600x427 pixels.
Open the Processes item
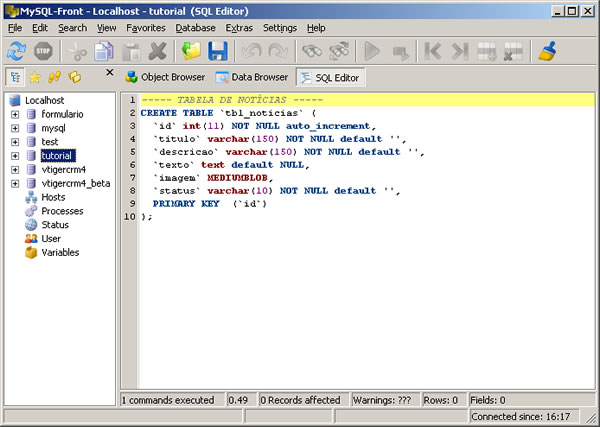[62, 211]
